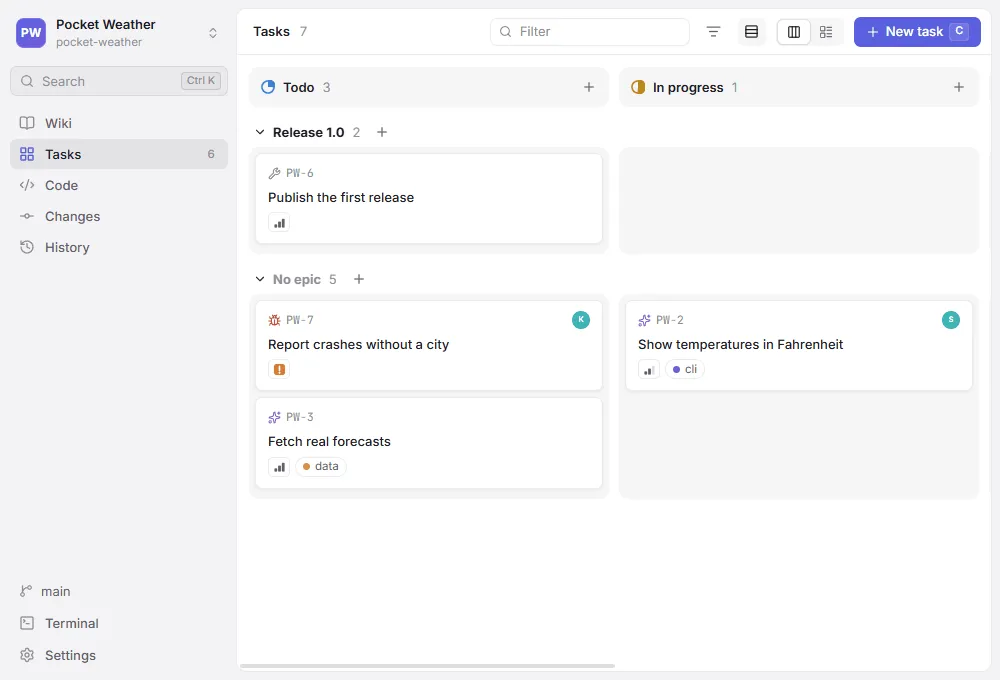Click the feature sparkle icon on PW-2
This screenshot has height=680, width=1000.
[644, 320]
